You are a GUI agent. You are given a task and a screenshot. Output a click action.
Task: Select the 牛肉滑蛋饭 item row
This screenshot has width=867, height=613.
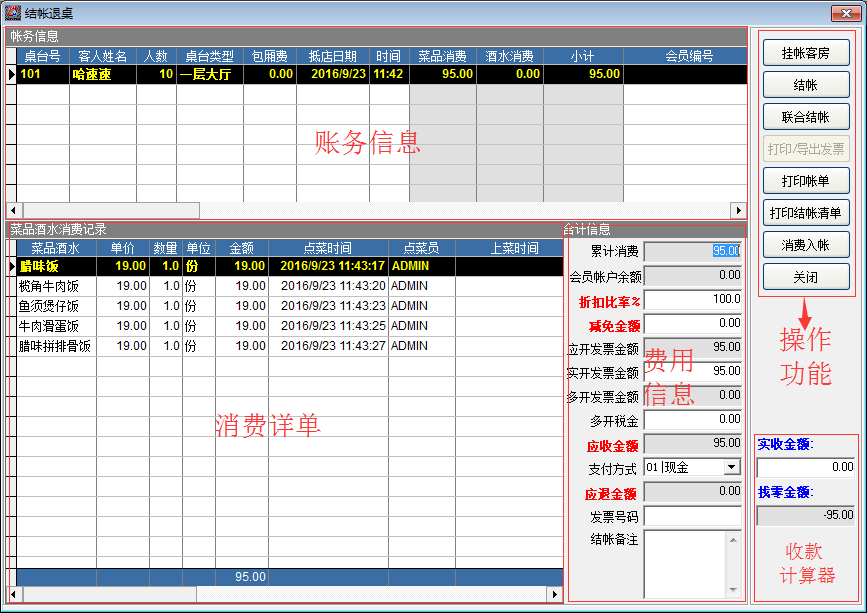(x=55, y=326)
